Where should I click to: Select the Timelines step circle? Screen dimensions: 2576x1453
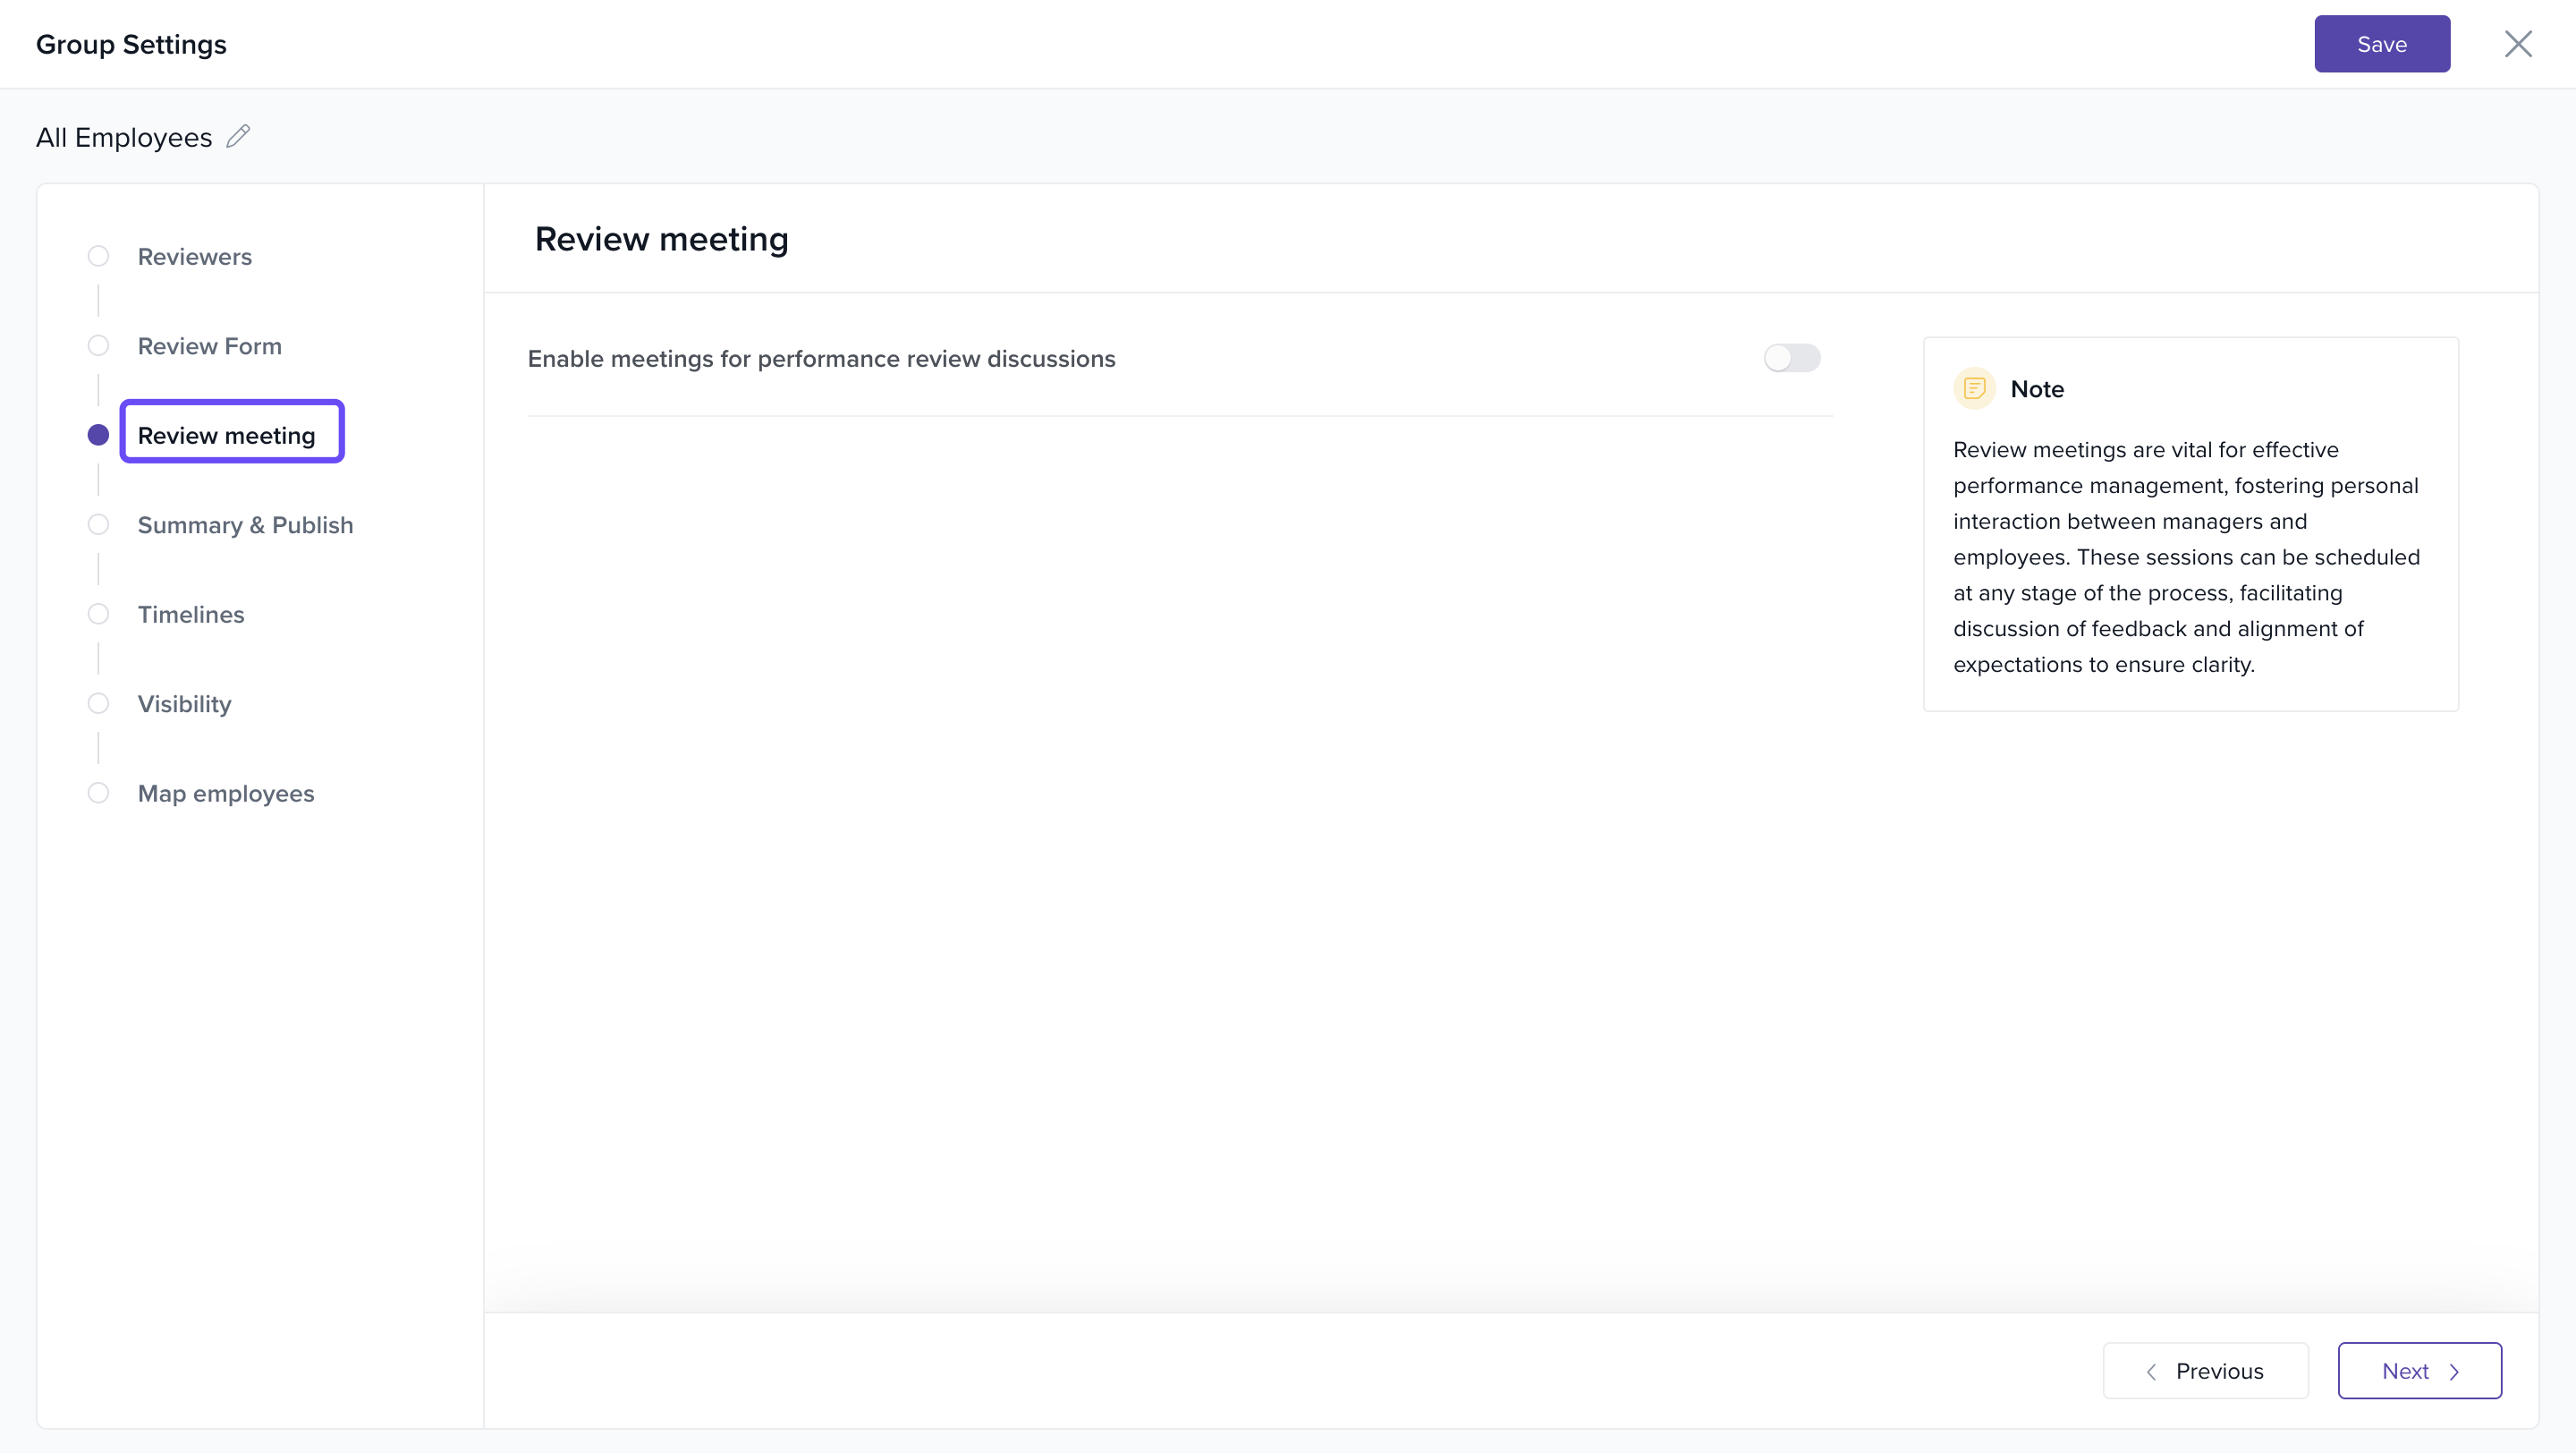coord(98,614)
